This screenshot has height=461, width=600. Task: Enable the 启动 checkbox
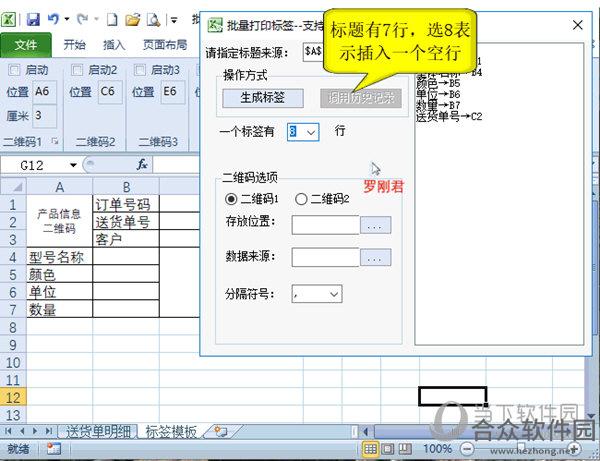click(x=14, y=70)
